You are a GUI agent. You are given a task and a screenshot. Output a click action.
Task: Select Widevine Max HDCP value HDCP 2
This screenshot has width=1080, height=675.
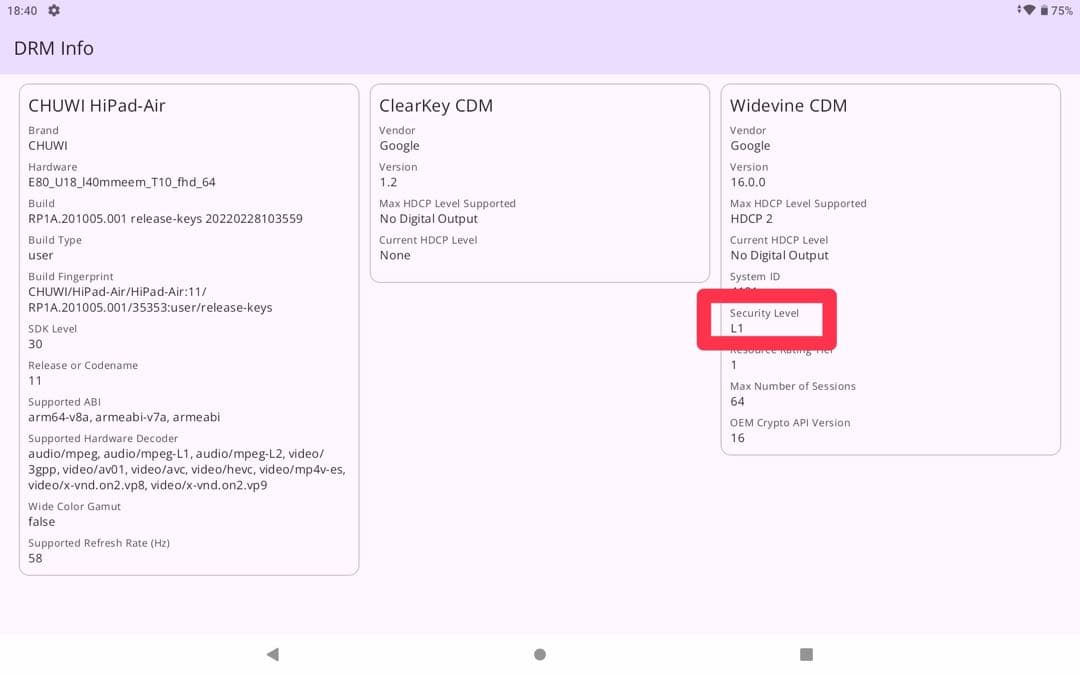pos(751,218)
